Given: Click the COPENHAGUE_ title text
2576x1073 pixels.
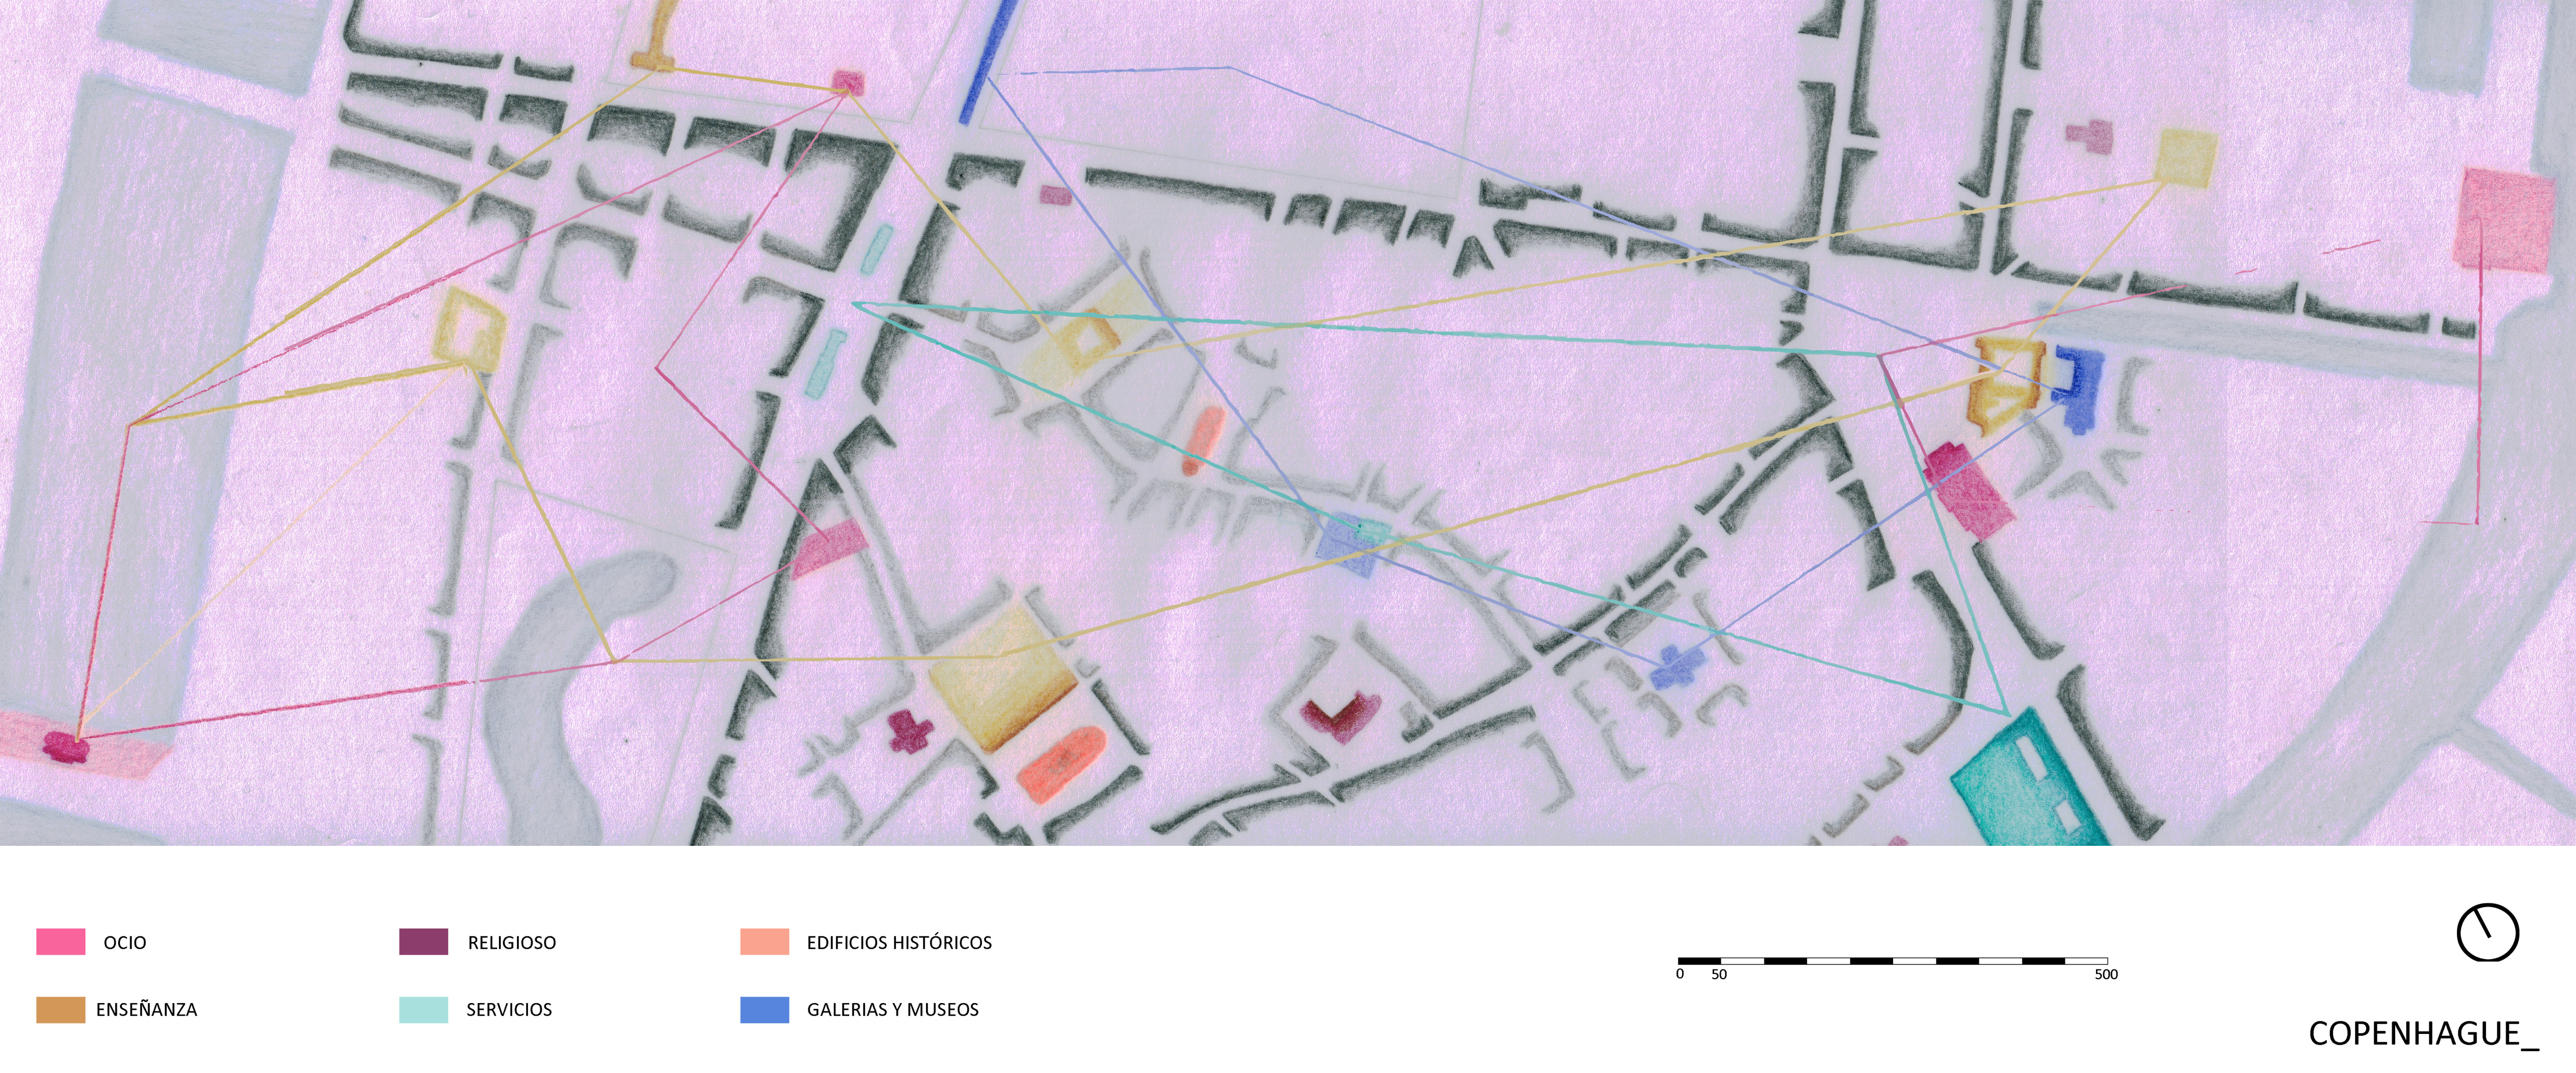Looking at the screenshot, I should coord(2423,1034).
